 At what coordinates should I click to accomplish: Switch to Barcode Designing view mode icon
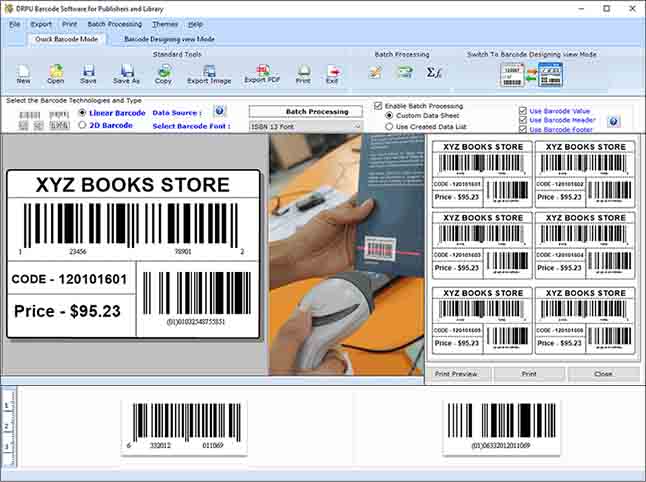point(531,75)
